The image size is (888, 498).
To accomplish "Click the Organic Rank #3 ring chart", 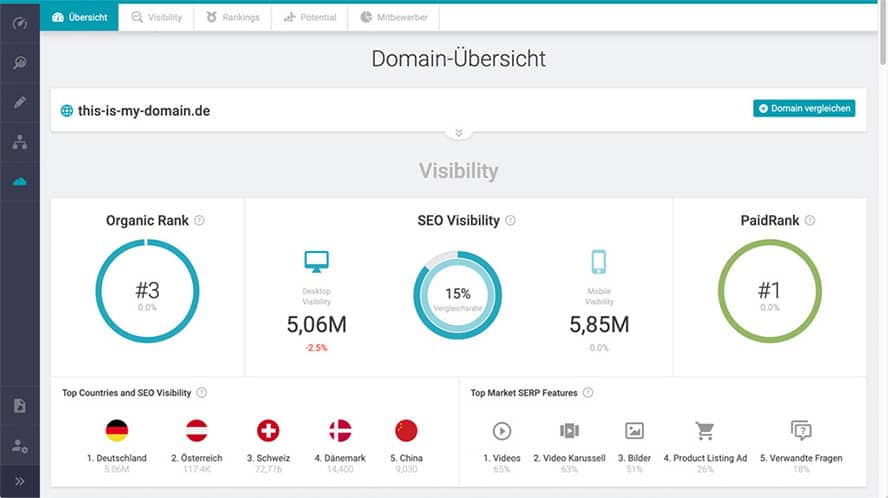I will coord(147,291).
